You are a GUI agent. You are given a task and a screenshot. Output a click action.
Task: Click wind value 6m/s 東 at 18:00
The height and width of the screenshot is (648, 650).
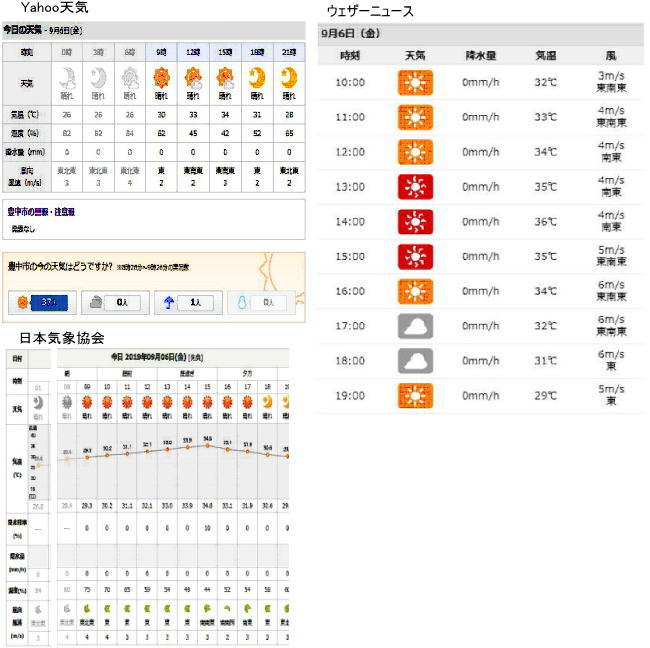(611, 360)
